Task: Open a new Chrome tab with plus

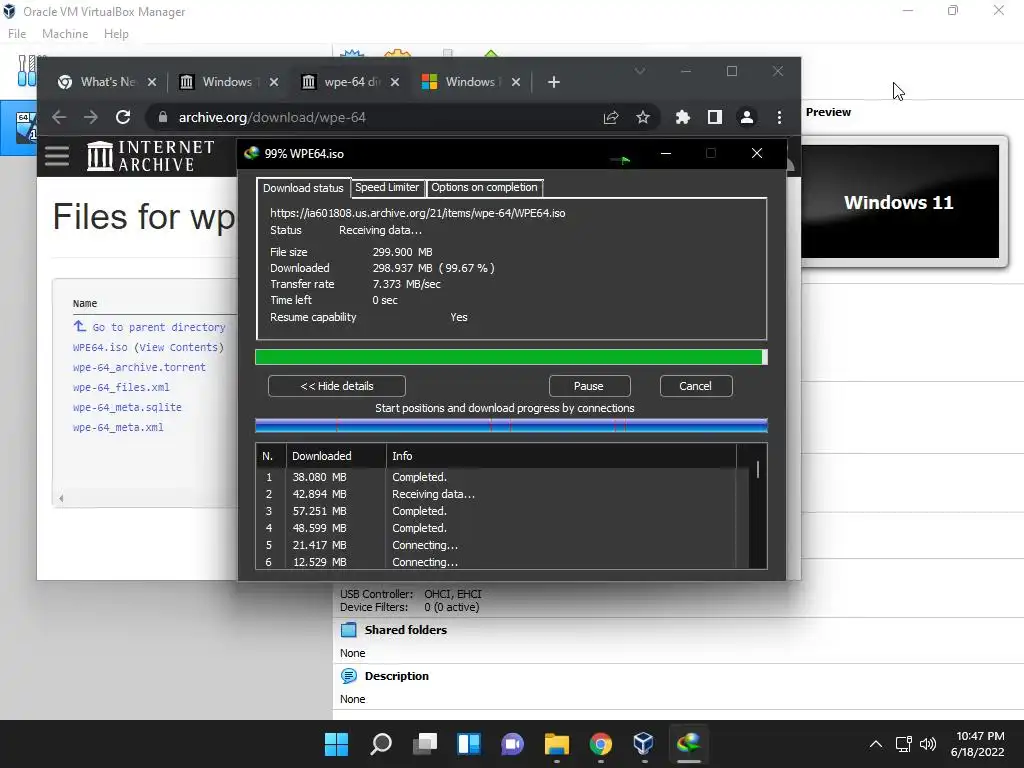Action: point(553,82)
